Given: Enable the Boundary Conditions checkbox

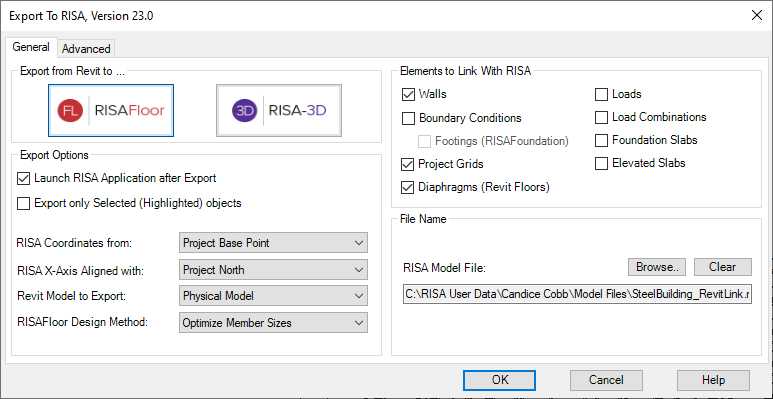Looking at the screenshot, I should [408, 118].
